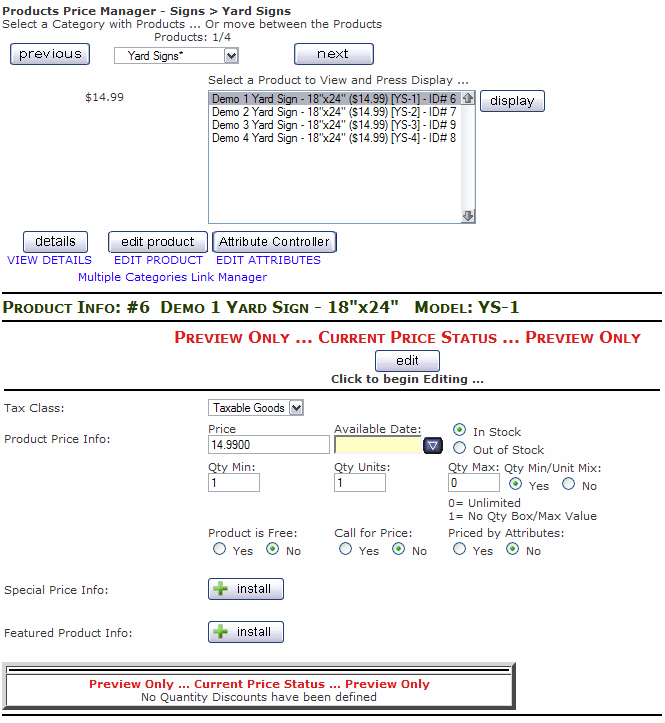Select Demo 4 Yard Sign in list

(x=335, y=137)
